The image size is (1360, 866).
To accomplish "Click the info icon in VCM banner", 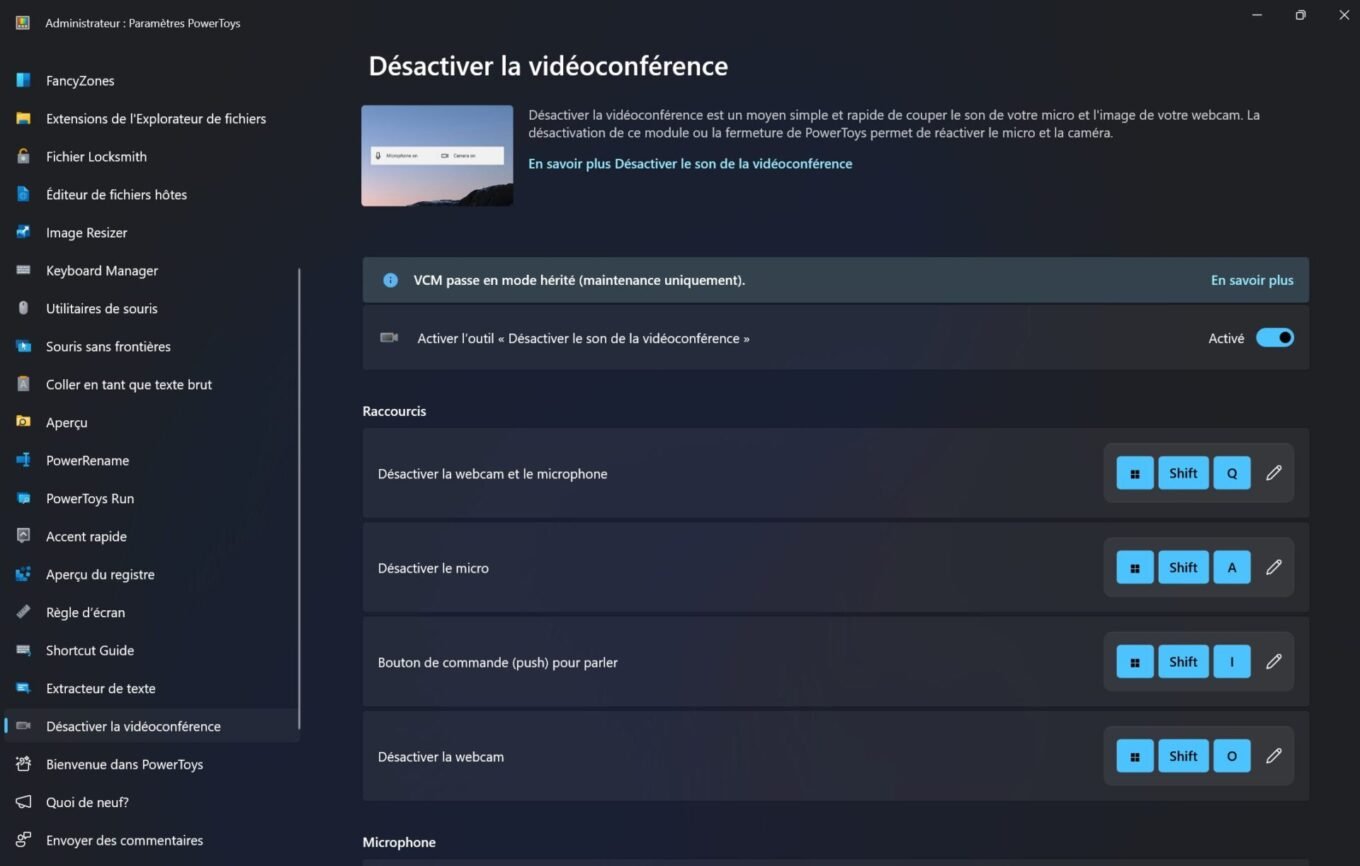I will pyautogui.click(x=390, y=280).
